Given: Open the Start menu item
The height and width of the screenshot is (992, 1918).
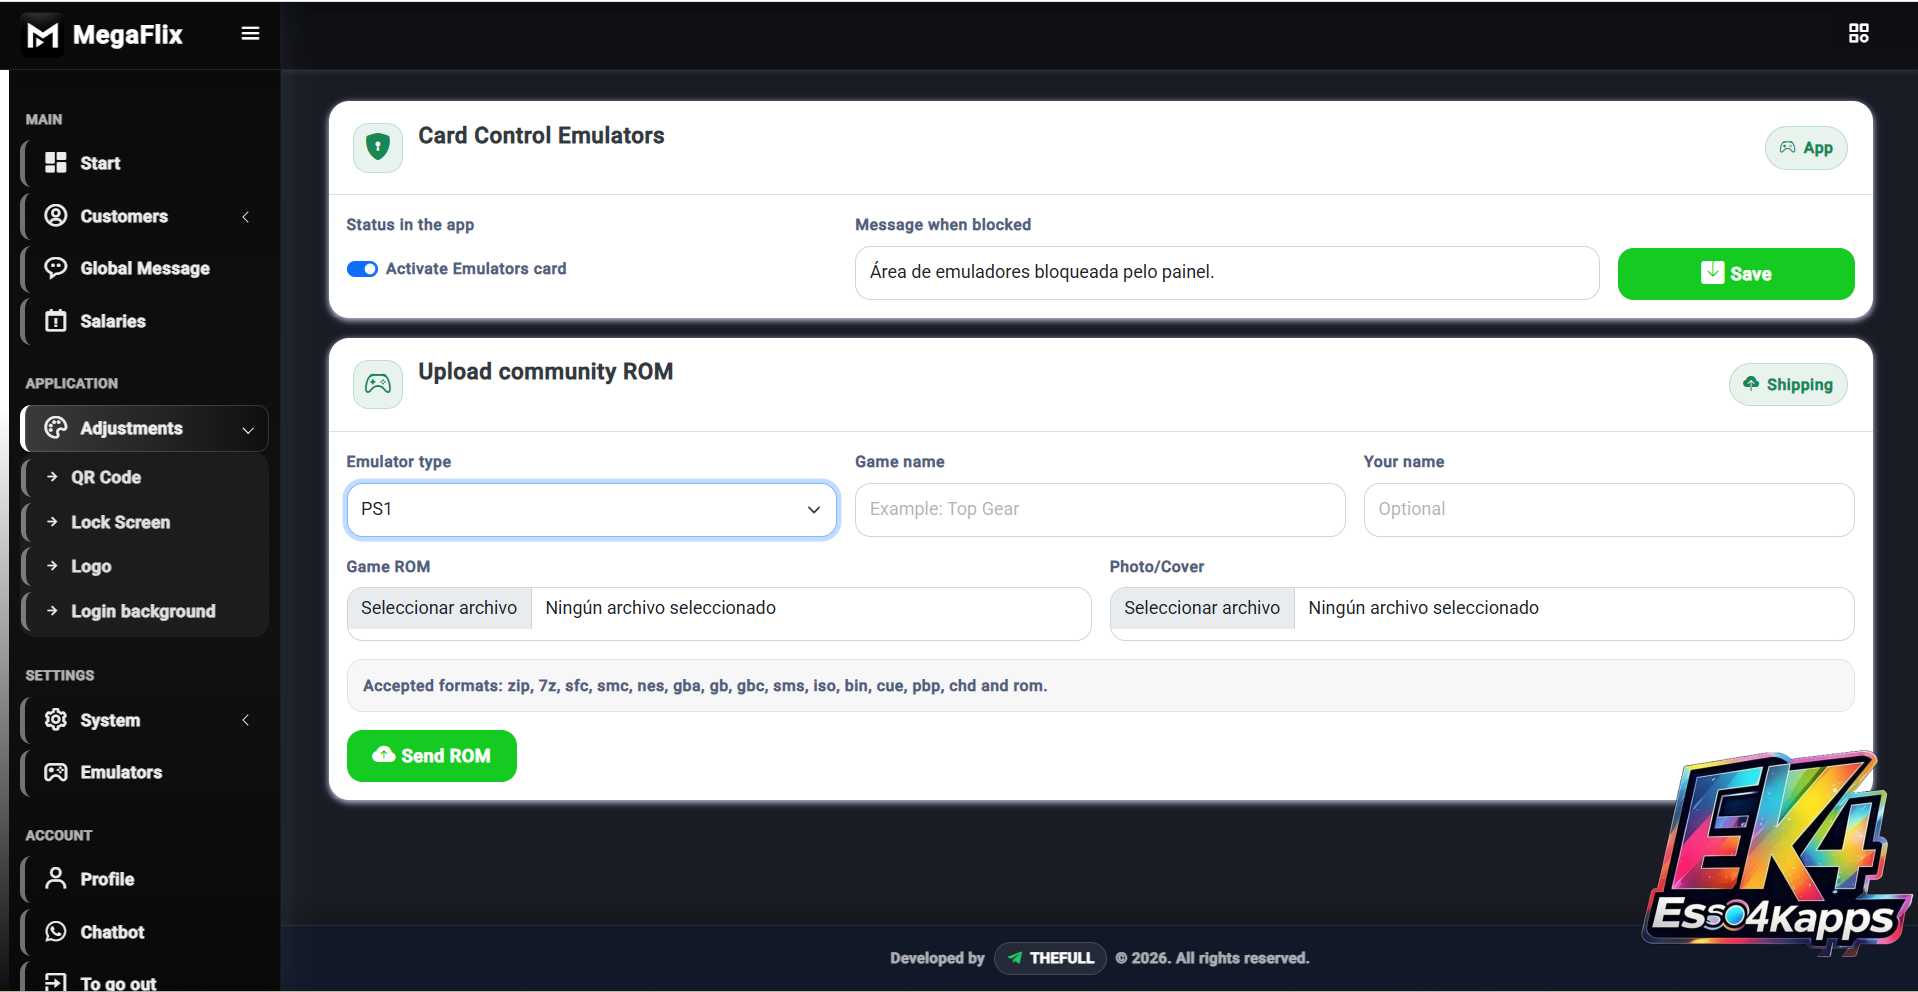Looking at the screenshot, I should click(x=145, y=163).
